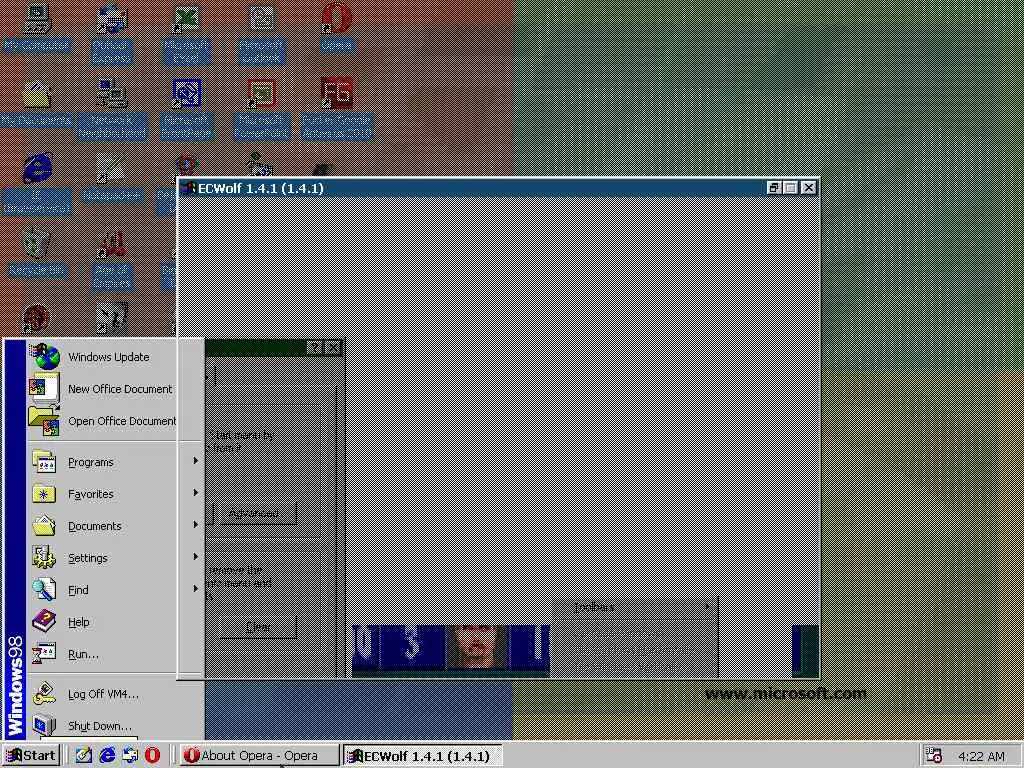Choose Log Off VM4... in Start menu
1024x768 pixels.
tap(116, 694)
